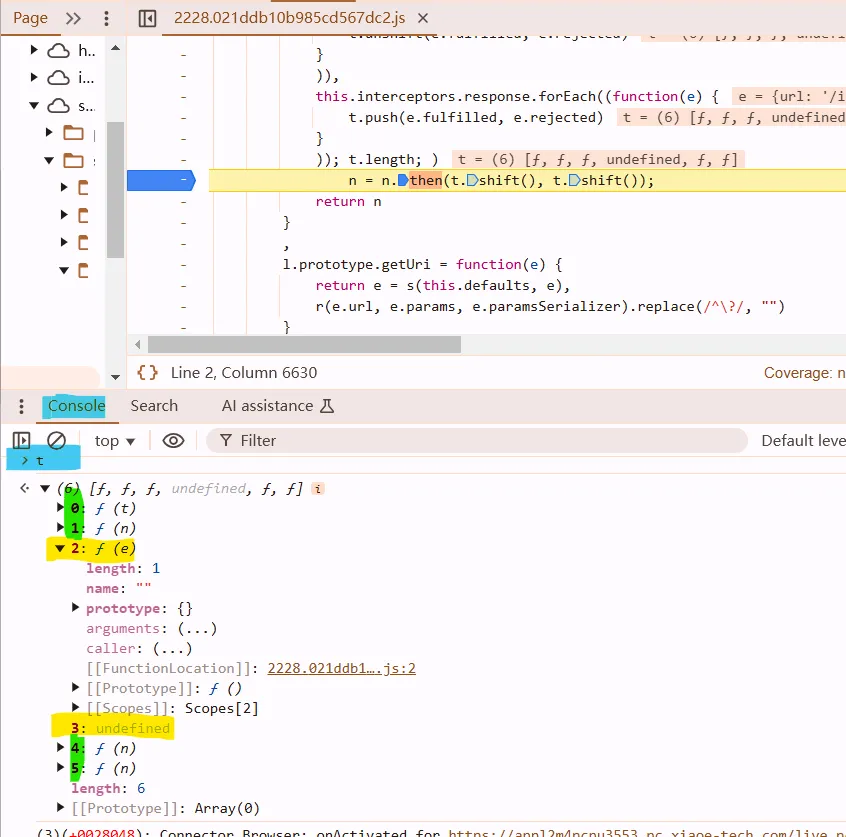Image resolution: width=846 pixels, height=837 pixels.
Task: Create live expression with the eye icon
Action: (x=173, y=441)
